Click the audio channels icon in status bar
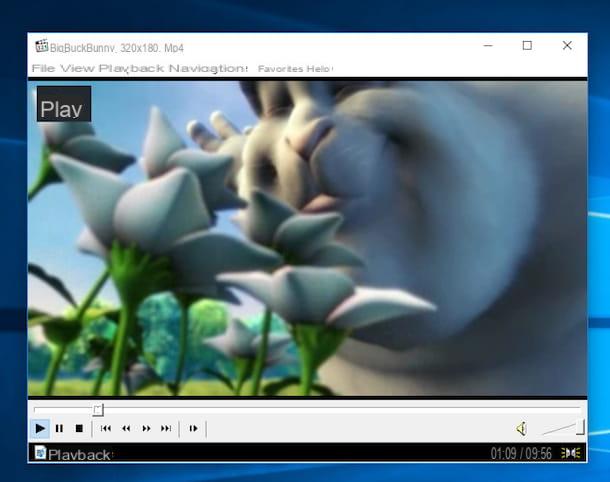 570,453
